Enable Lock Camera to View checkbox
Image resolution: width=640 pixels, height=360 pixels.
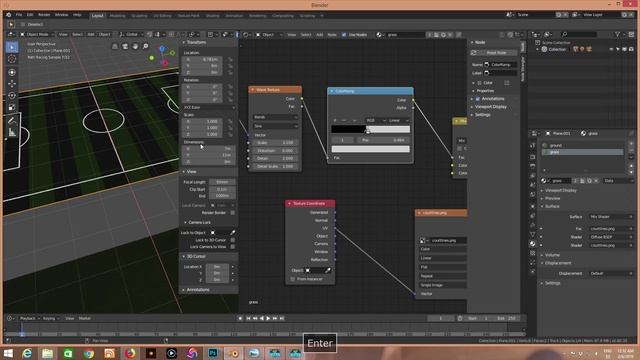pyautogui.click(x=233, y=247)
